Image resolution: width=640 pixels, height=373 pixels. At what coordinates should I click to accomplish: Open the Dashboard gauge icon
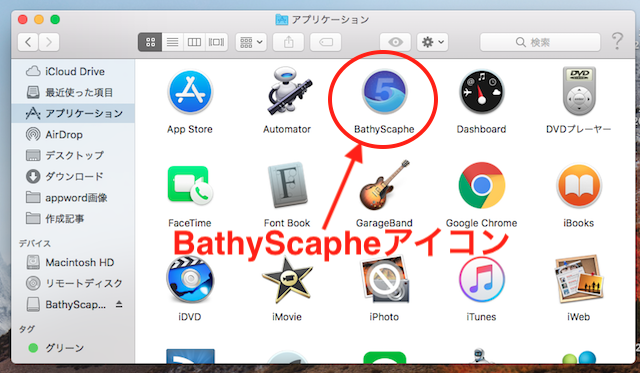click(482, 92)
